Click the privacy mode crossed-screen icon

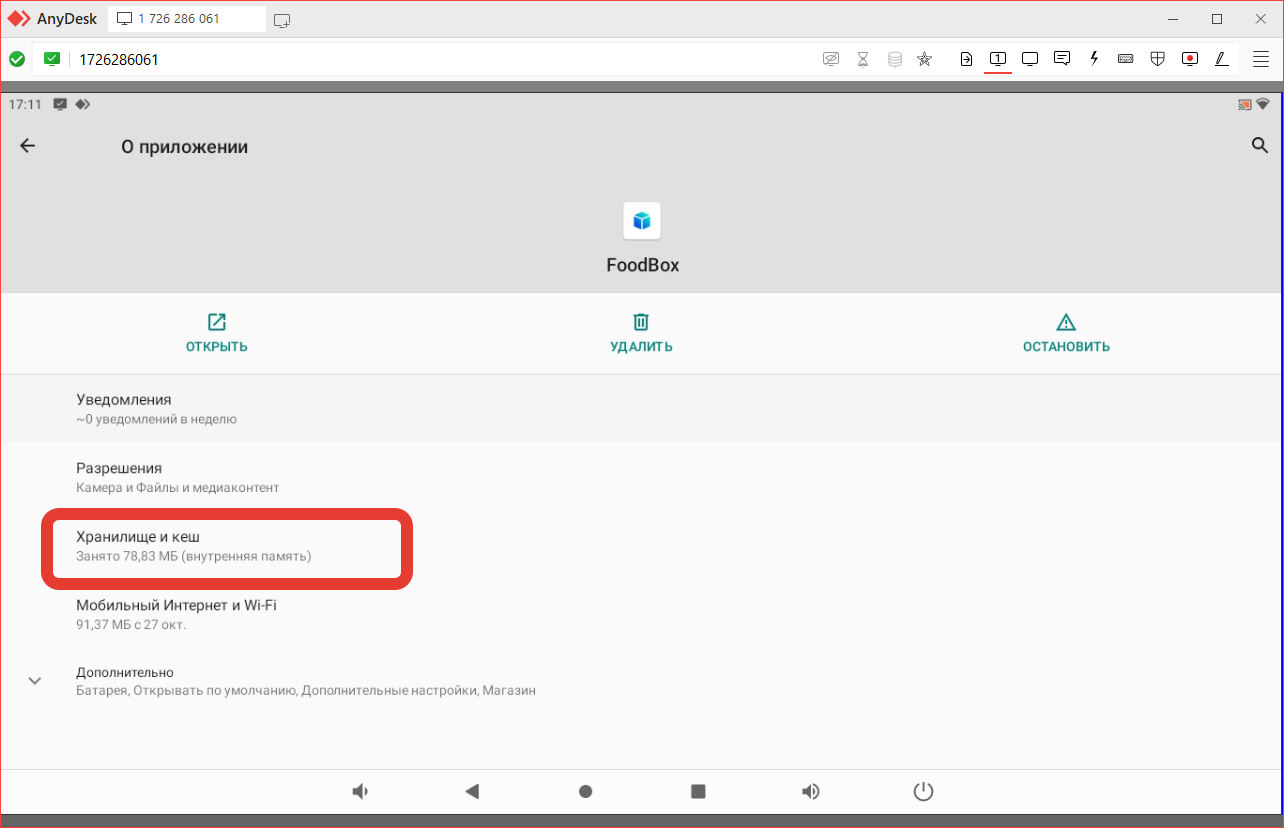(831, 59)
